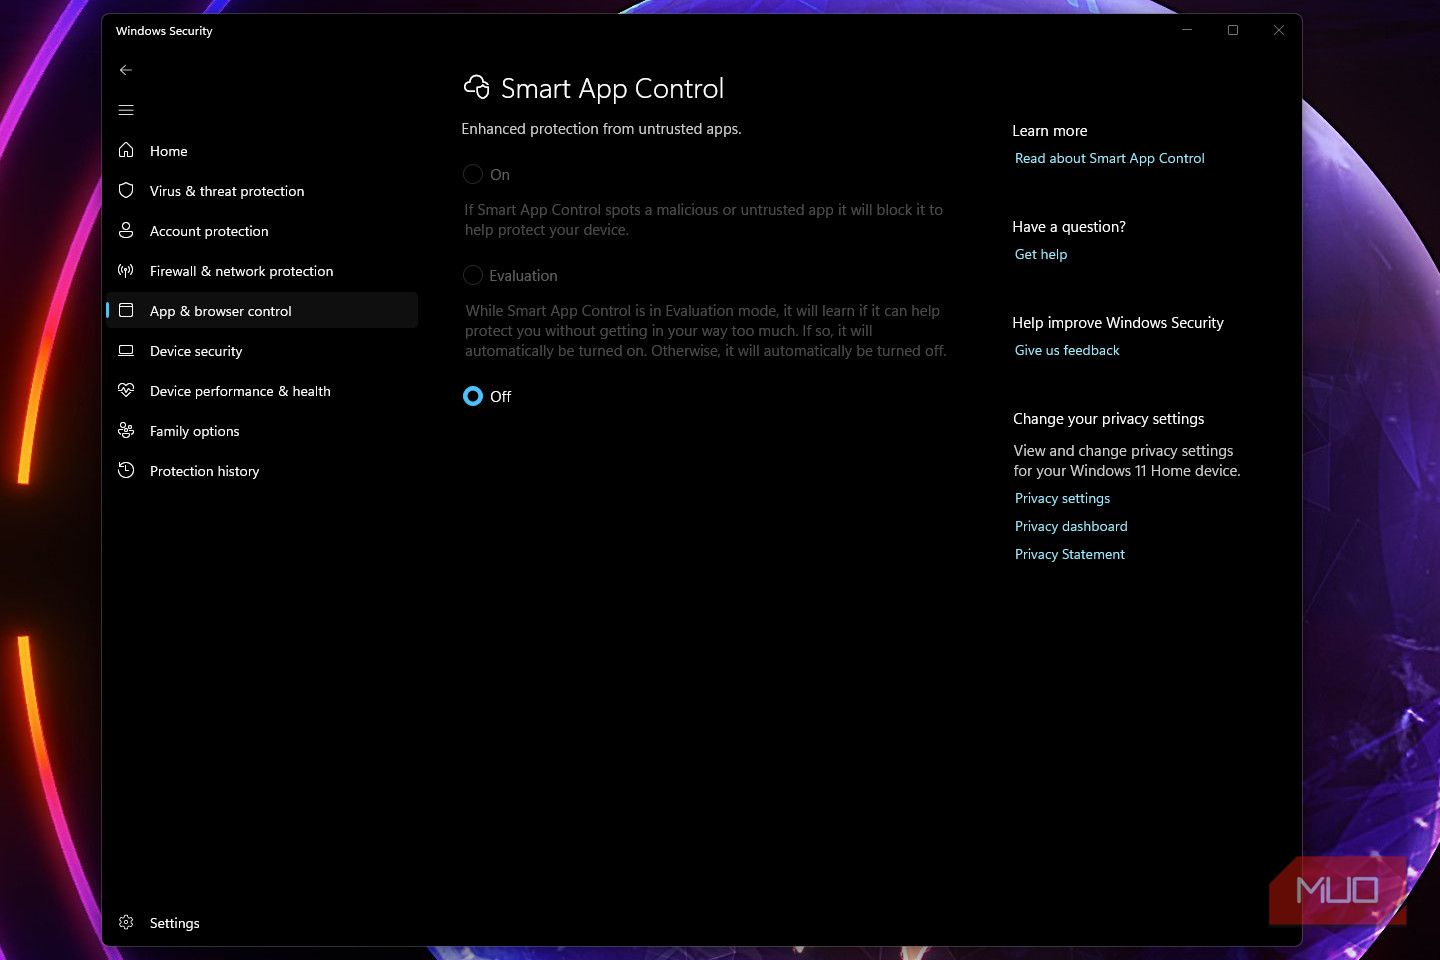Image resolution: width=1440 pixels, height=960 pixels.
Task: Go to Home in sidebar
Action: point(262,150)
